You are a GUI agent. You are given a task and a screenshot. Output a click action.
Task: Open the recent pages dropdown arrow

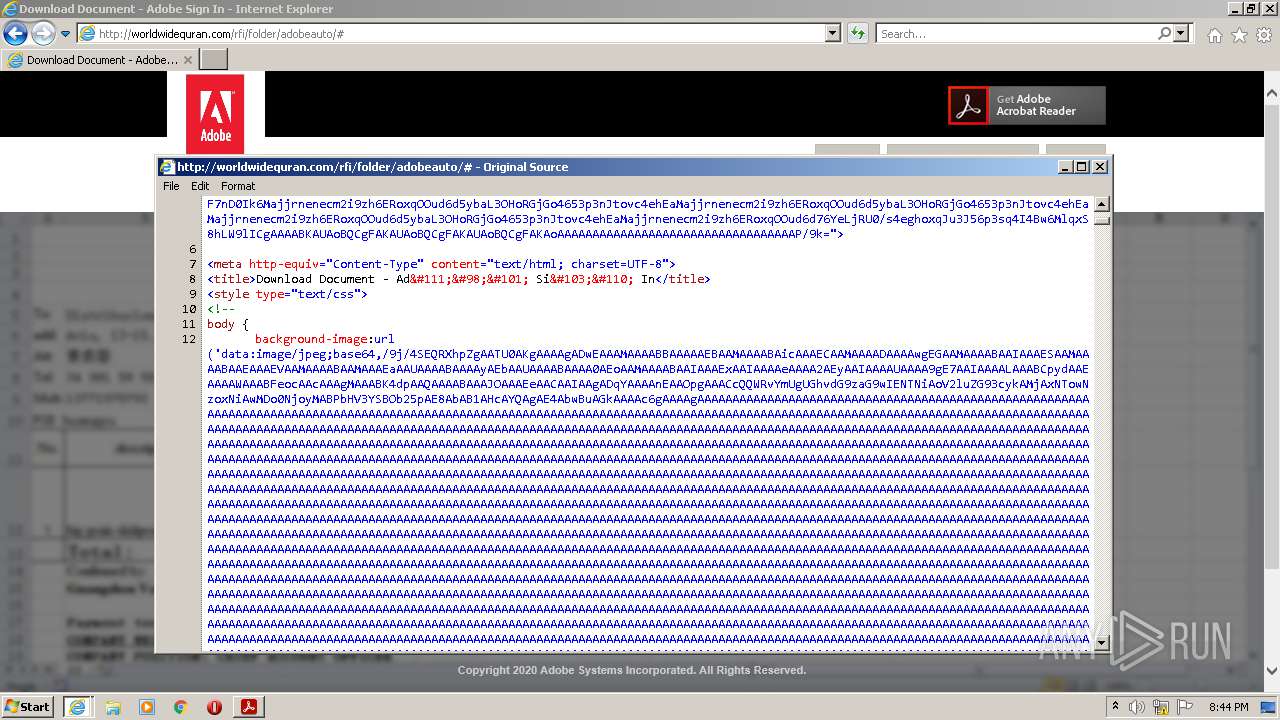click(x=66, y=34)
